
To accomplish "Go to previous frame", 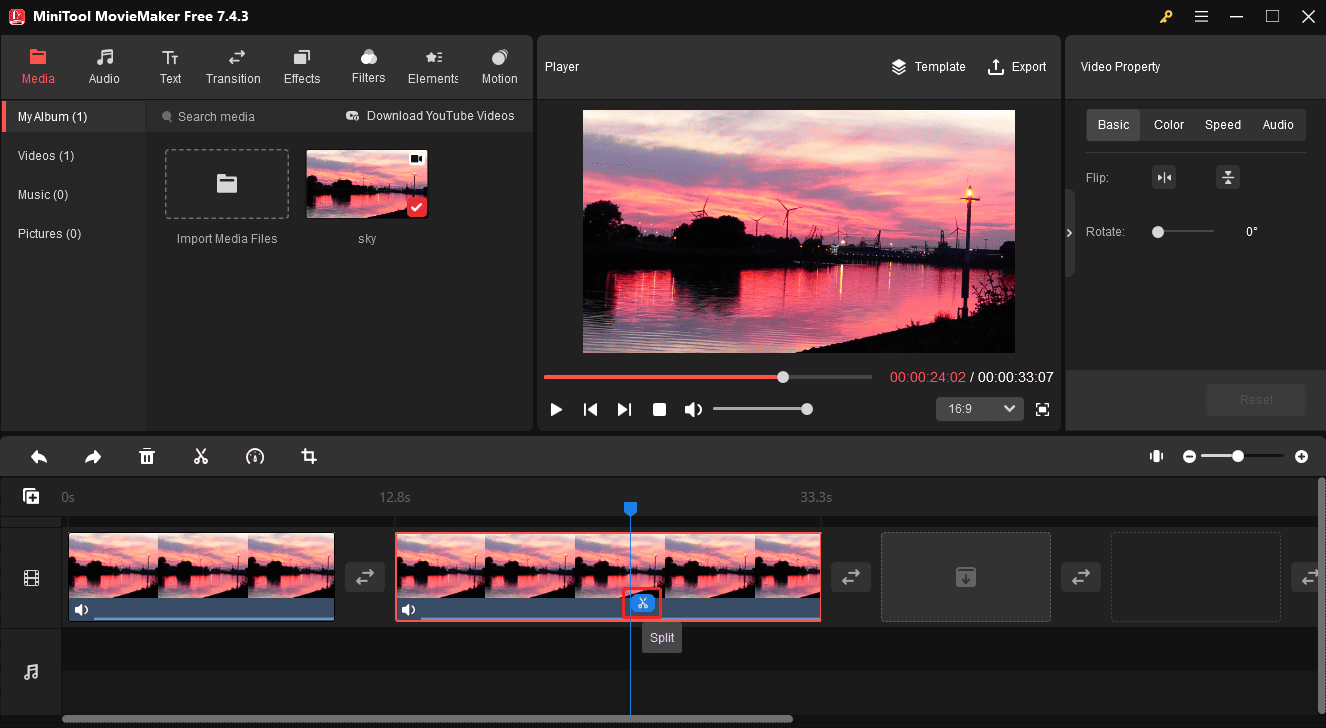I will (591, 409).
